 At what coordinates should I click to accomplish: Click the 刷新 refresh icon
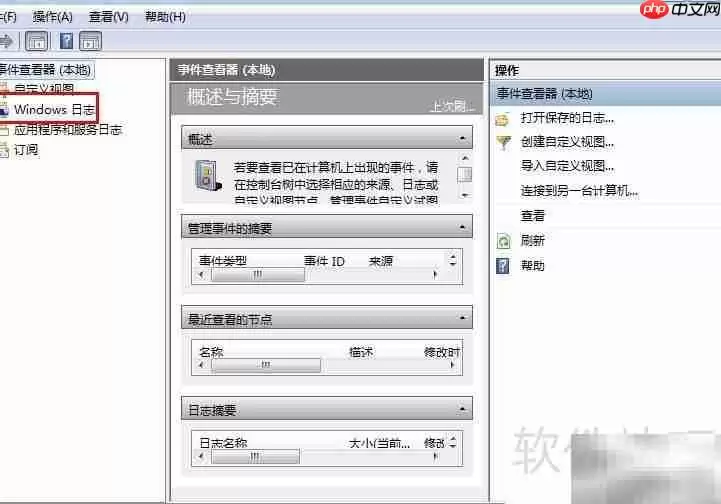(x=504, y=241)
